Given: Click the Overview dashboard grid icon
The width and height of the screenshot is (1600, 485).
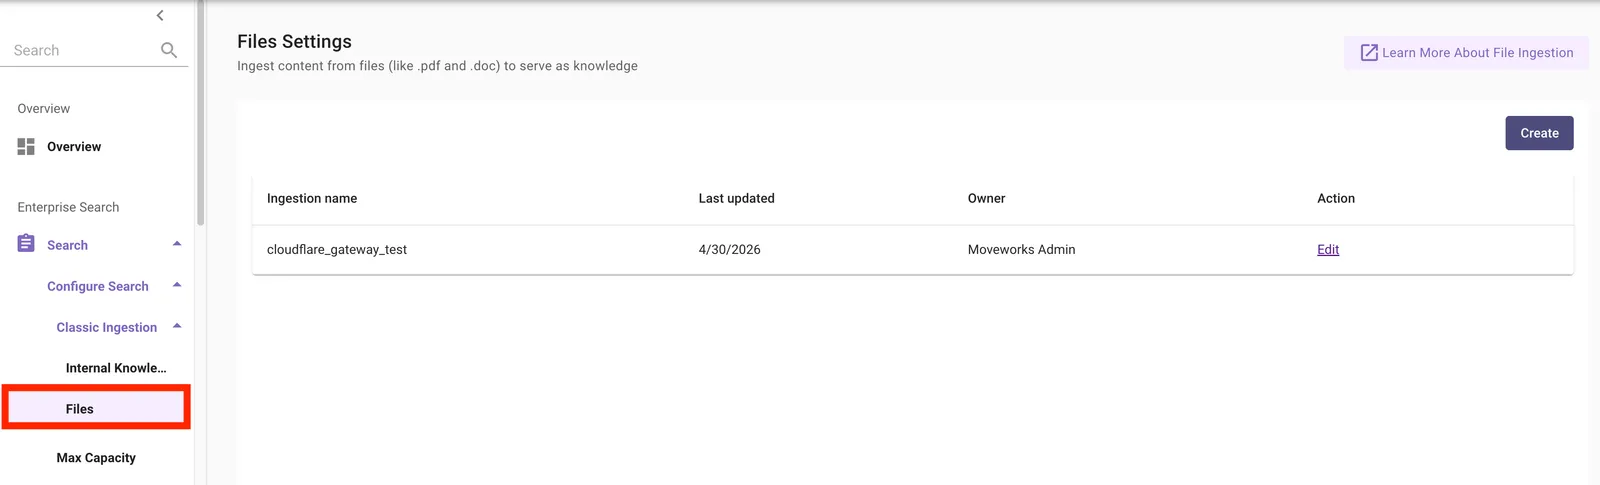Looking at the screenshot, I should [x=26, y=147].
